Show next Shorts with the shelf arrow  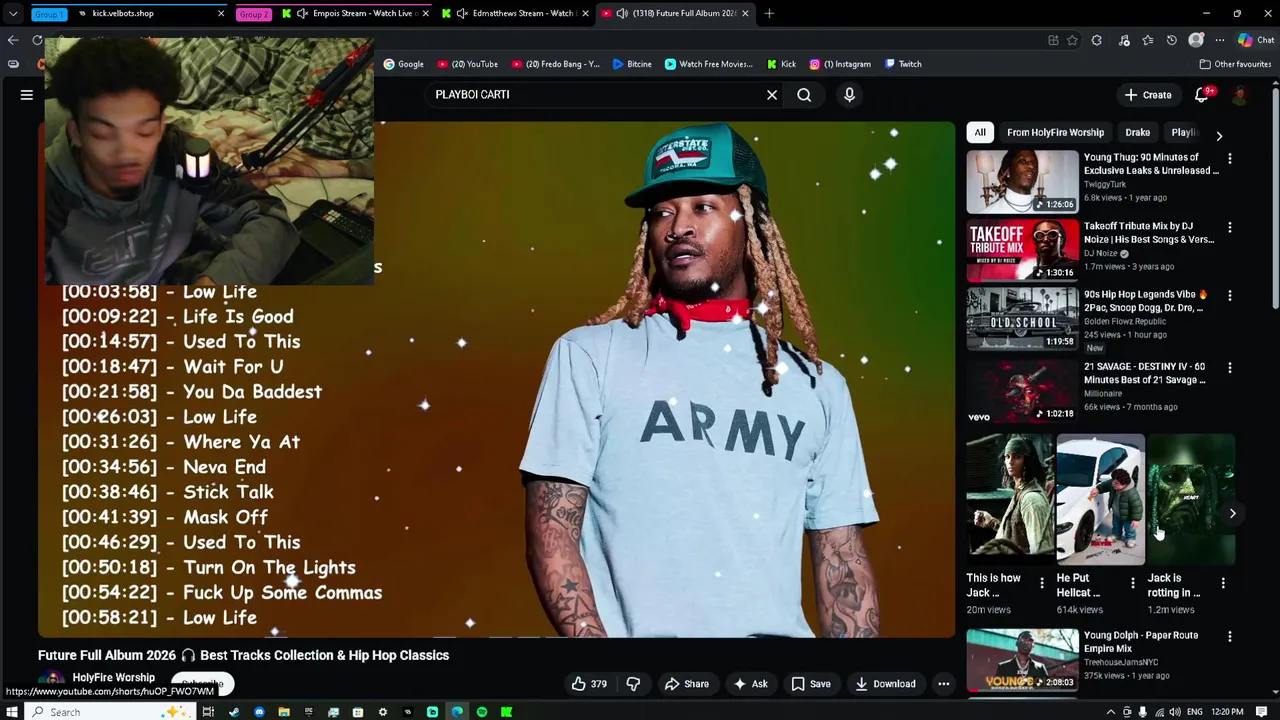pyautogui.click(x=1232, y=513)
